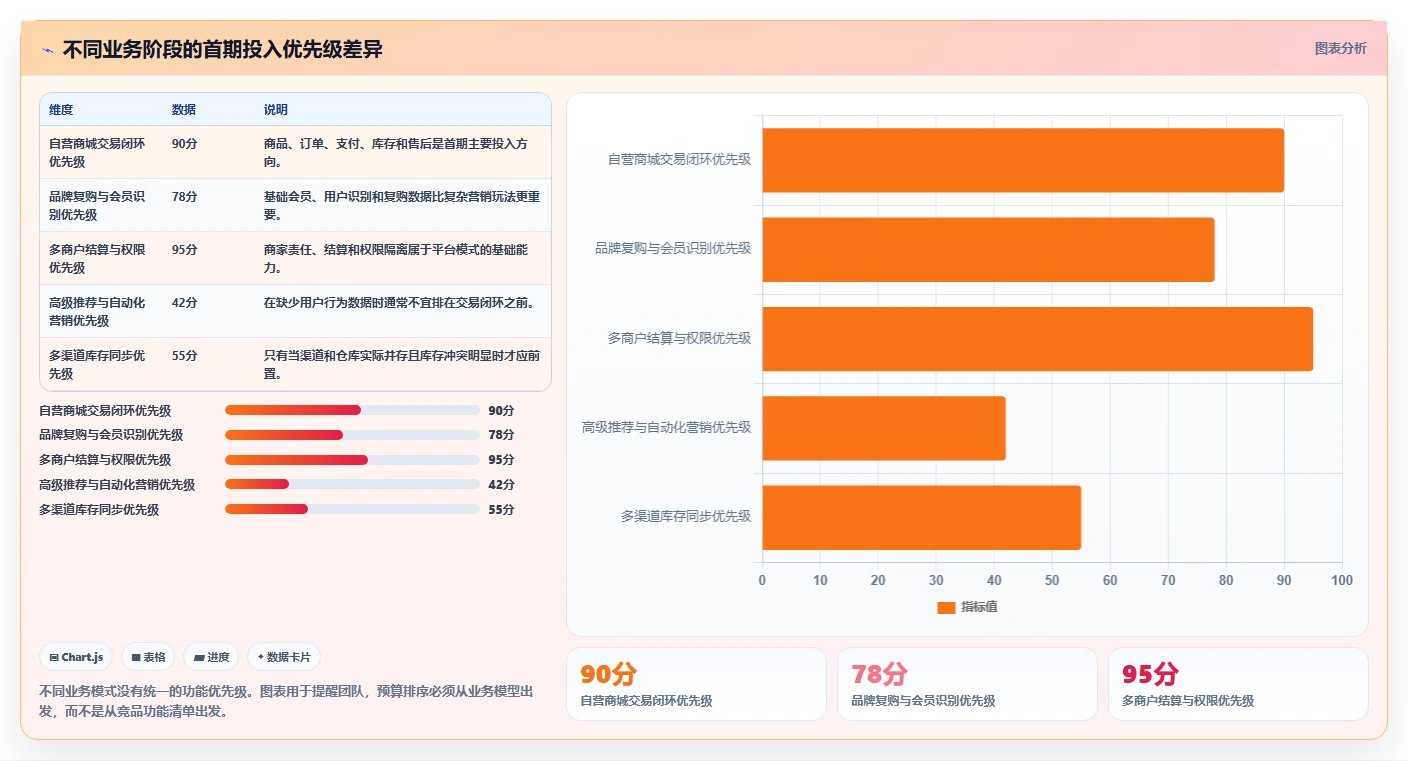Click the 多商户结算与权限优先级 progress bar

pyautogui.click(x=352, y=460)
